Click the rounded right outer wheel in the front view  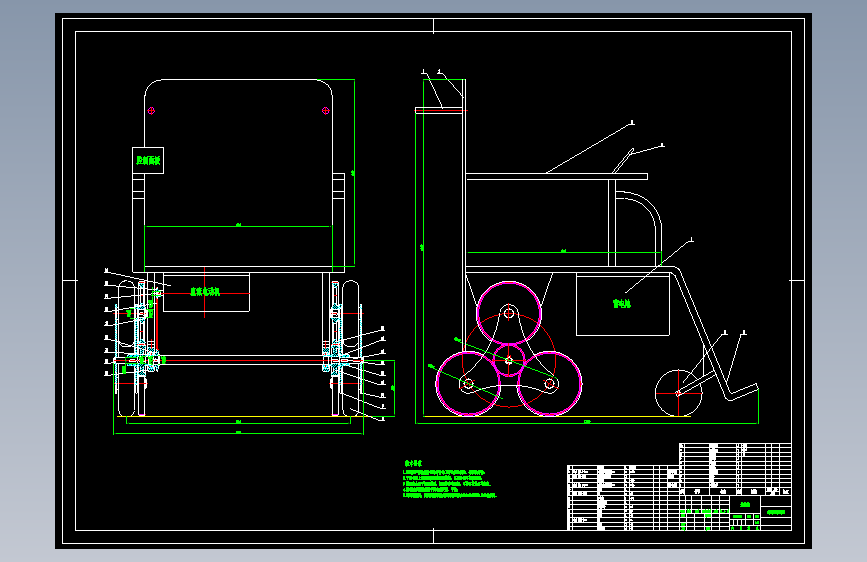(x=351, y=348)
